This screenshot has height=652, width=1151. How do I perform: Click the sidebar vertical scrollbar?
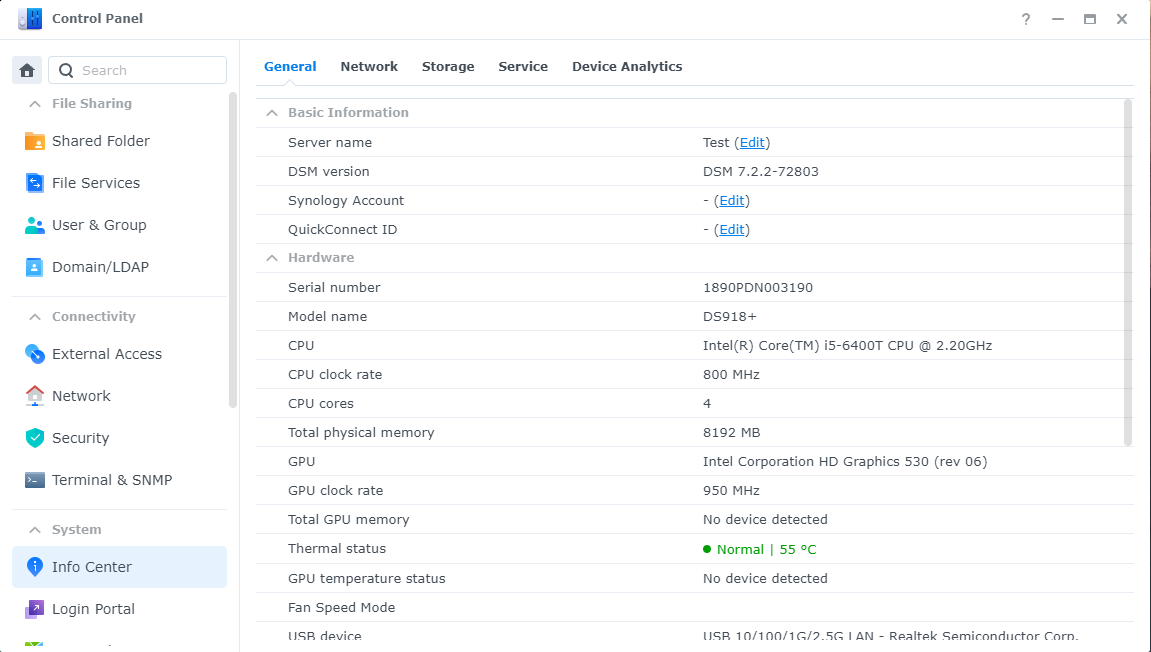(233, 250)
